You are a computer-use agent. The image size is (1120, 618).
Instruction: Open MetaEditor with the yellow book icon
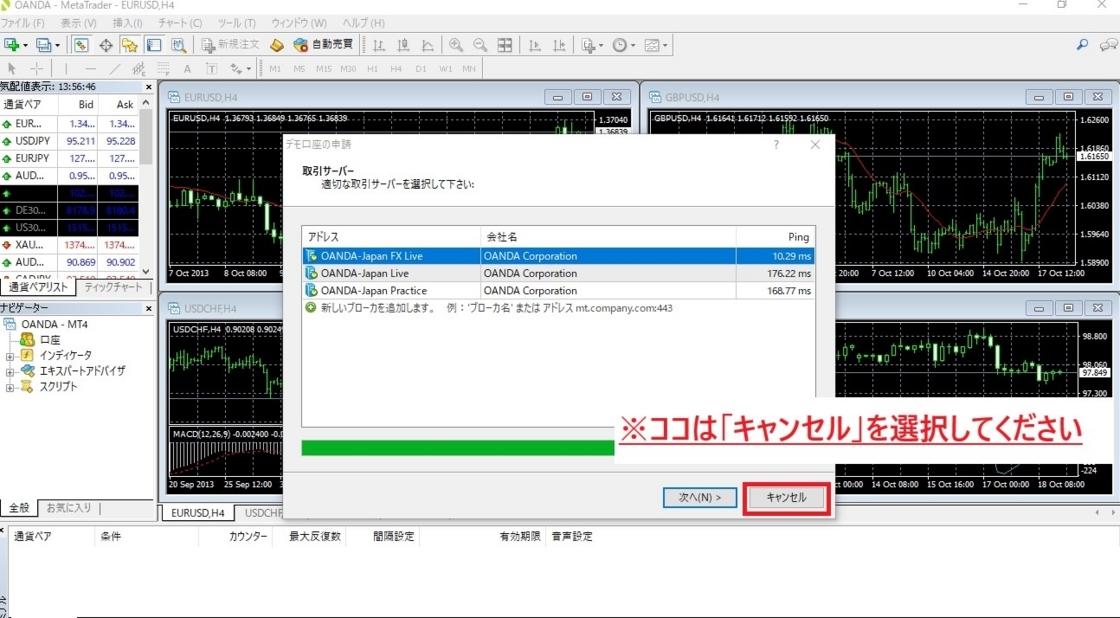(x=276, y=45)
